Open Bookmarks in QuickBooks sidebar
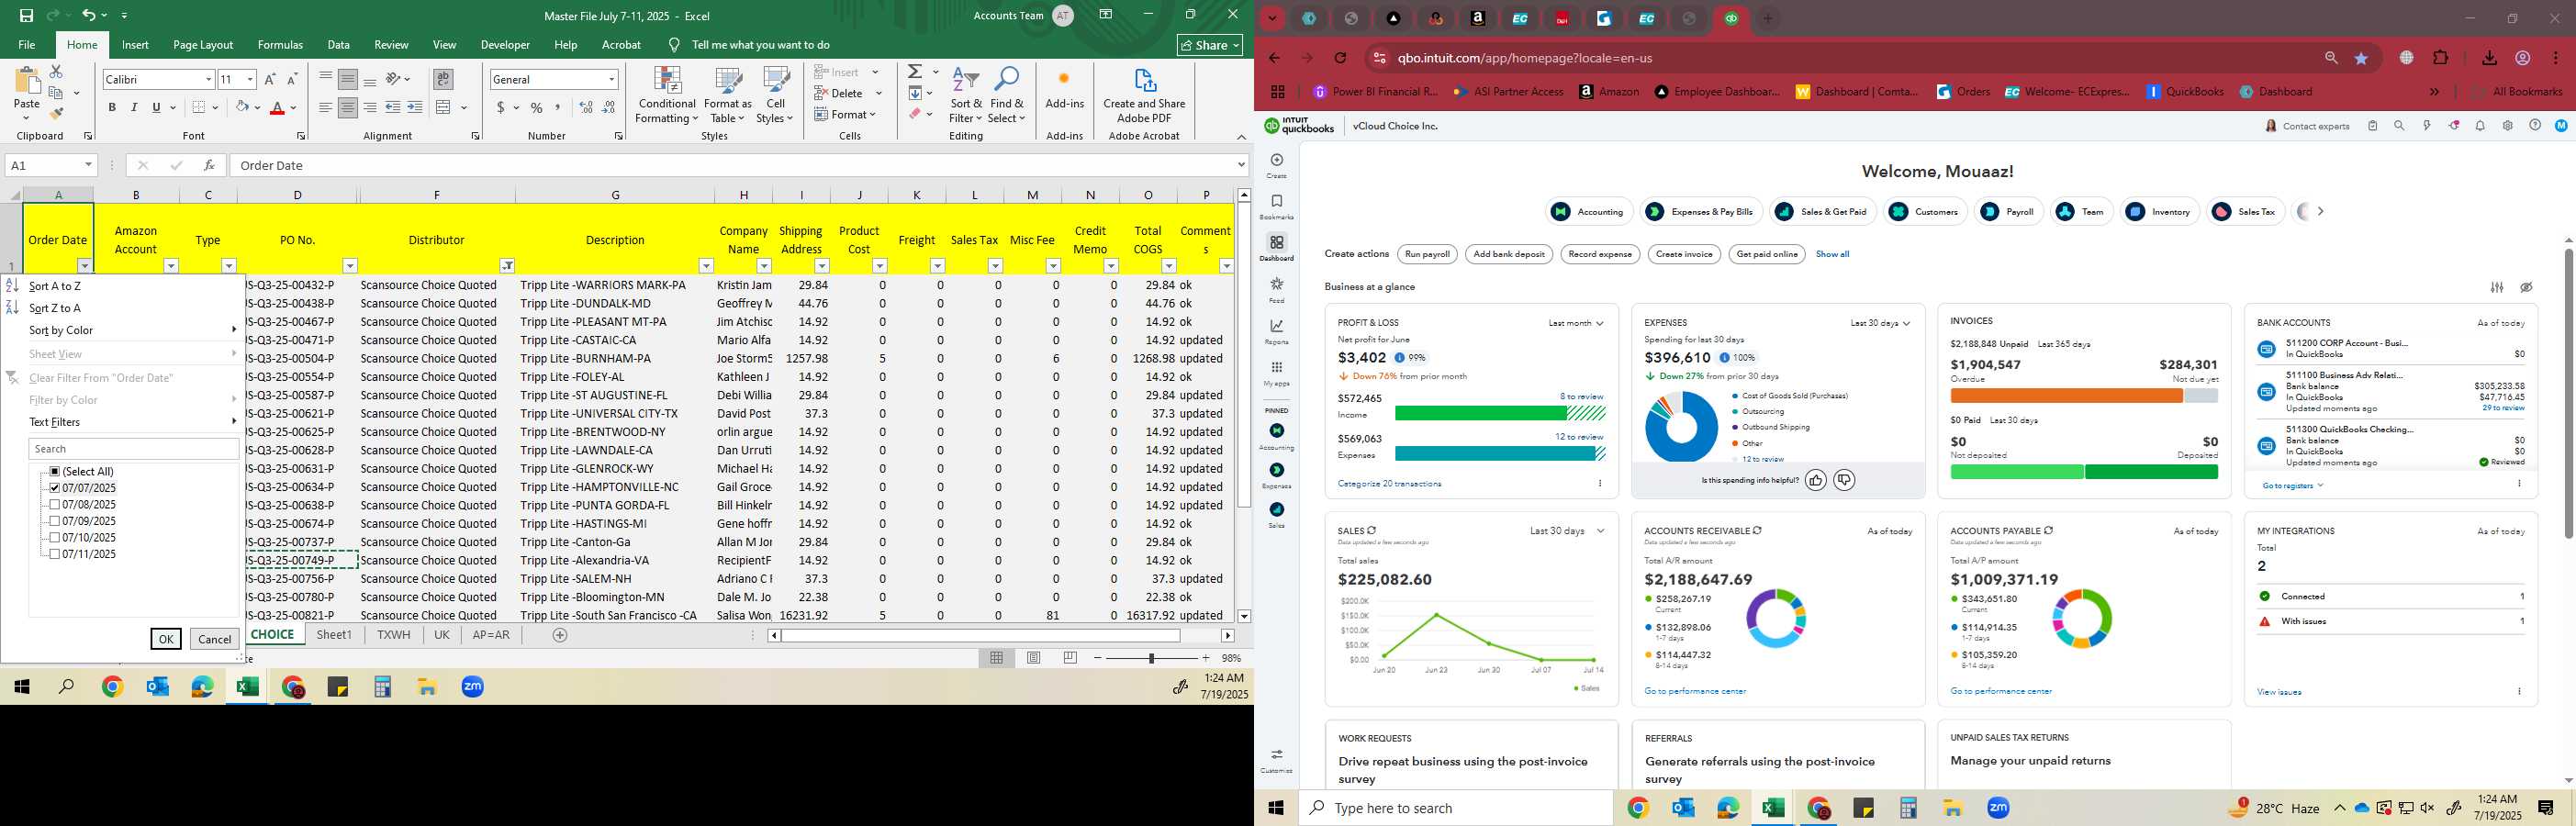 [x=1276, y=206]
